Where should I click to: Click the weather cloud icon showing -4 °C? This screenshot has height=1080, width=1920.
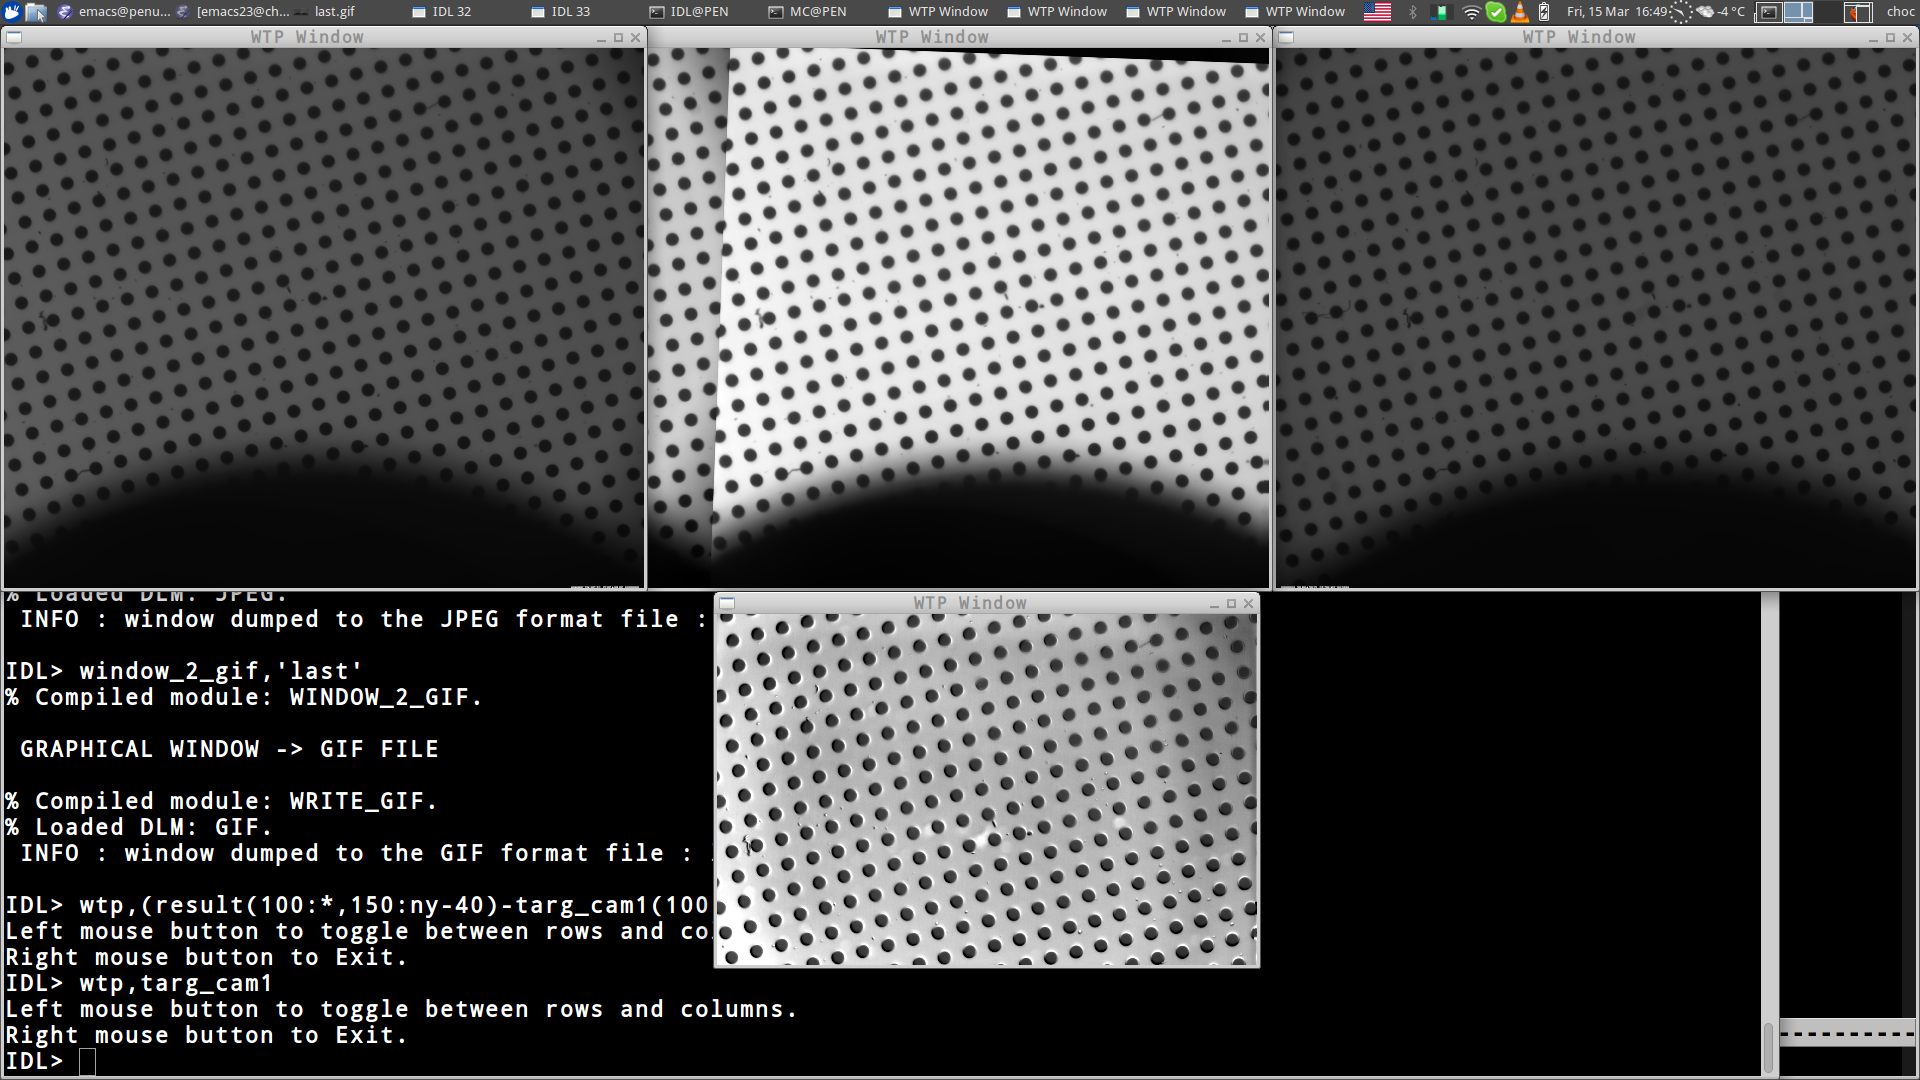click(1706, 12)
